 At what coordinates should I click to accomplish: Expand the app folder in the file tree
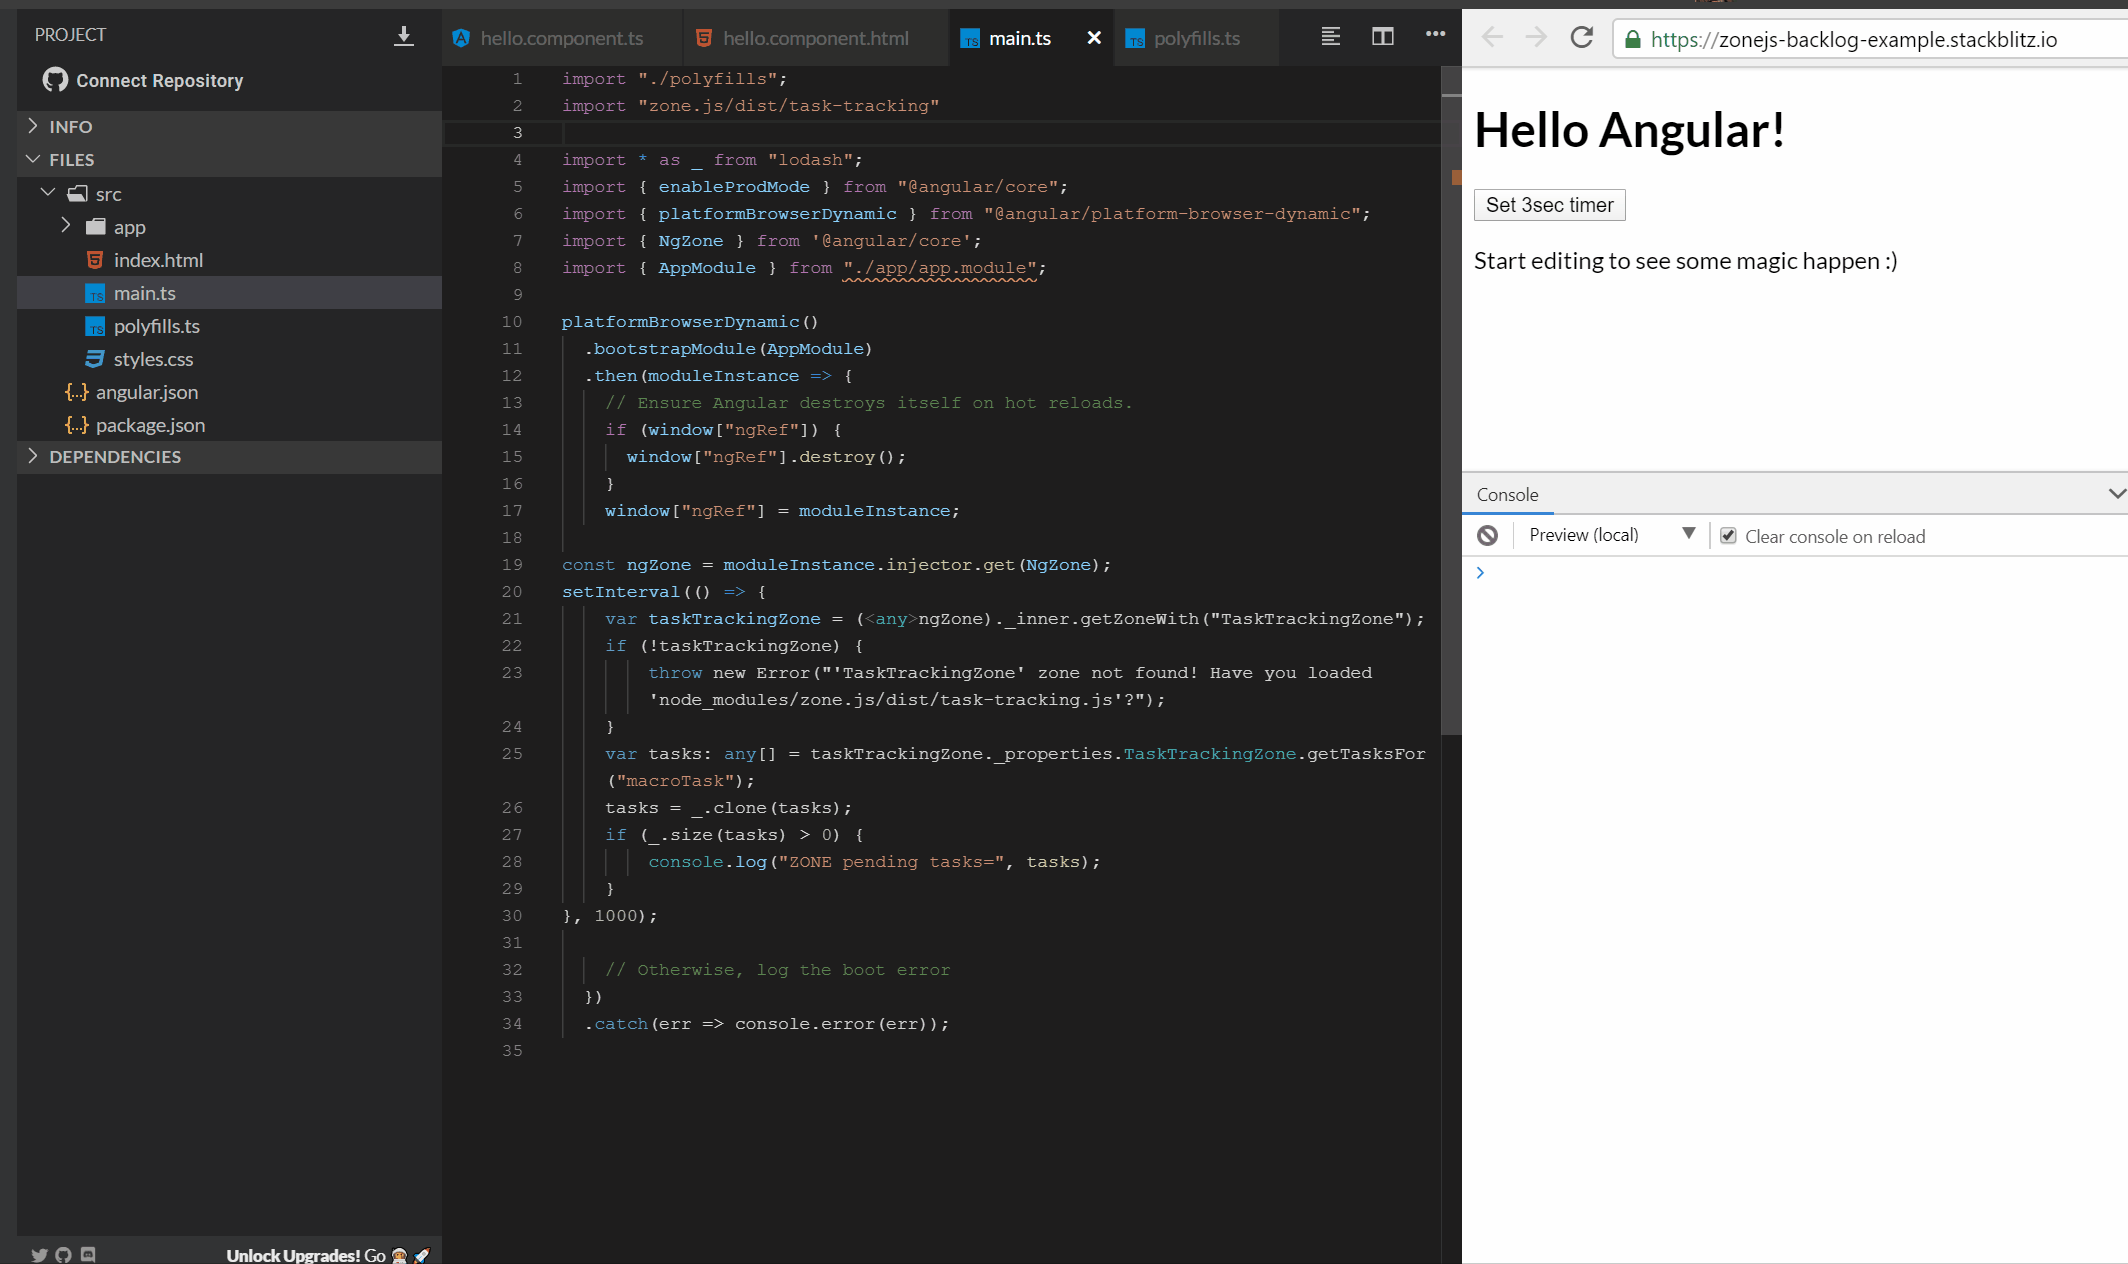click(x=66, y=226)
